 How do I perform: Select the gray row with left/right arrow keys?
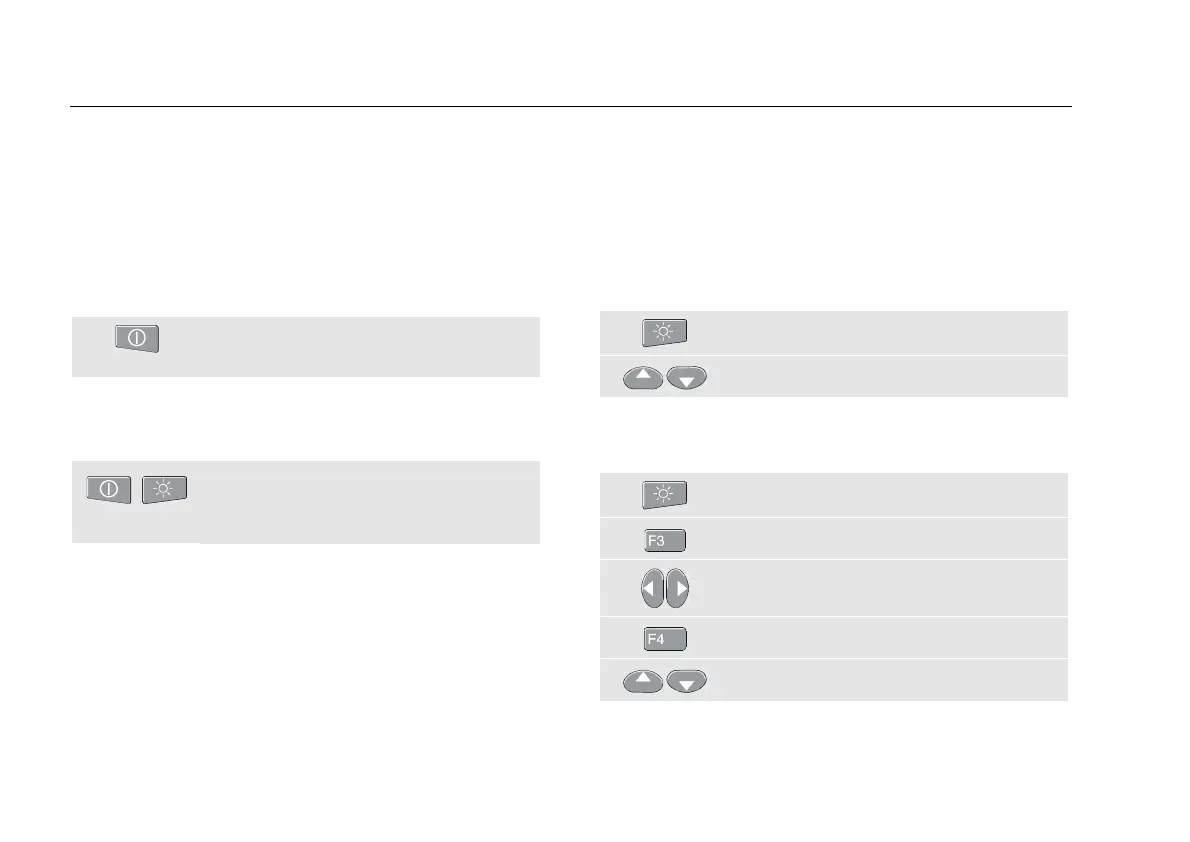click(x=833, y=588)
